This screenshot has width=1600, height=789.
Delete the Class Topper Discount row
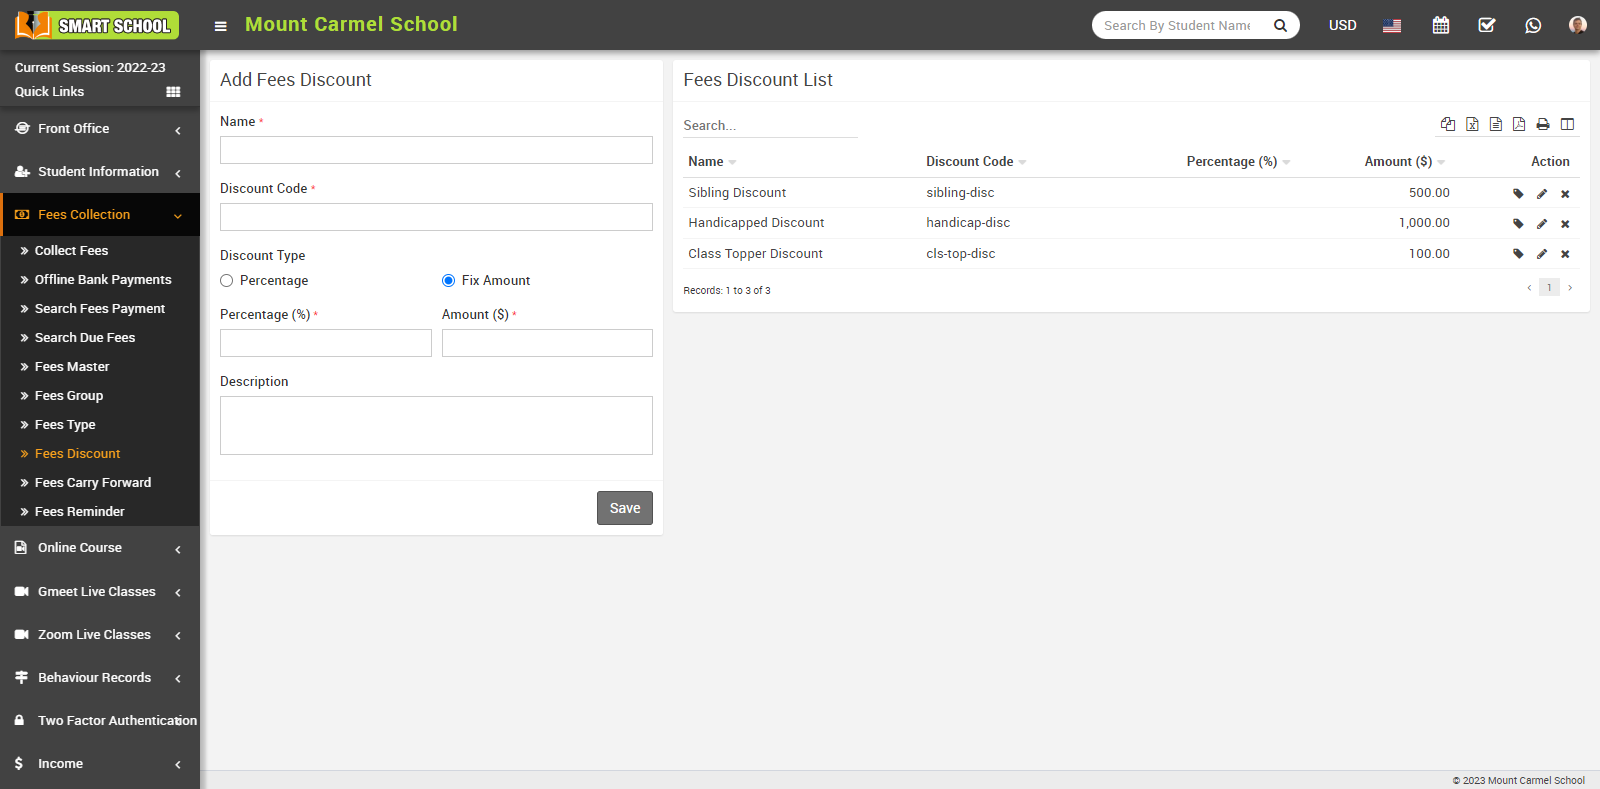coord(1565,254)
